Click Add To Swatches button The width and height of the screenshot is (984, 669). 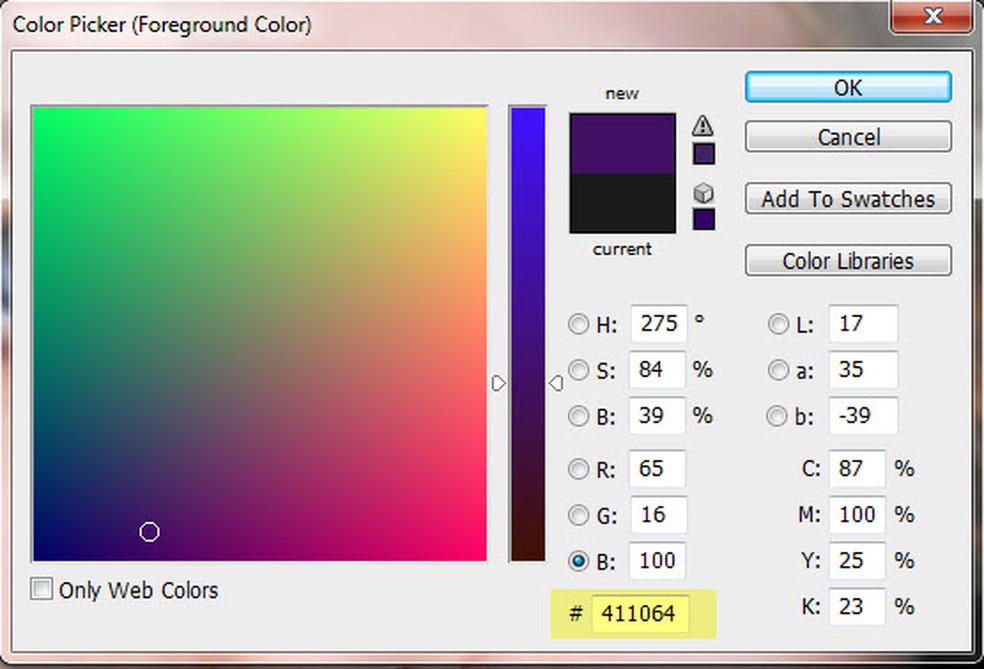click(847, 199)
